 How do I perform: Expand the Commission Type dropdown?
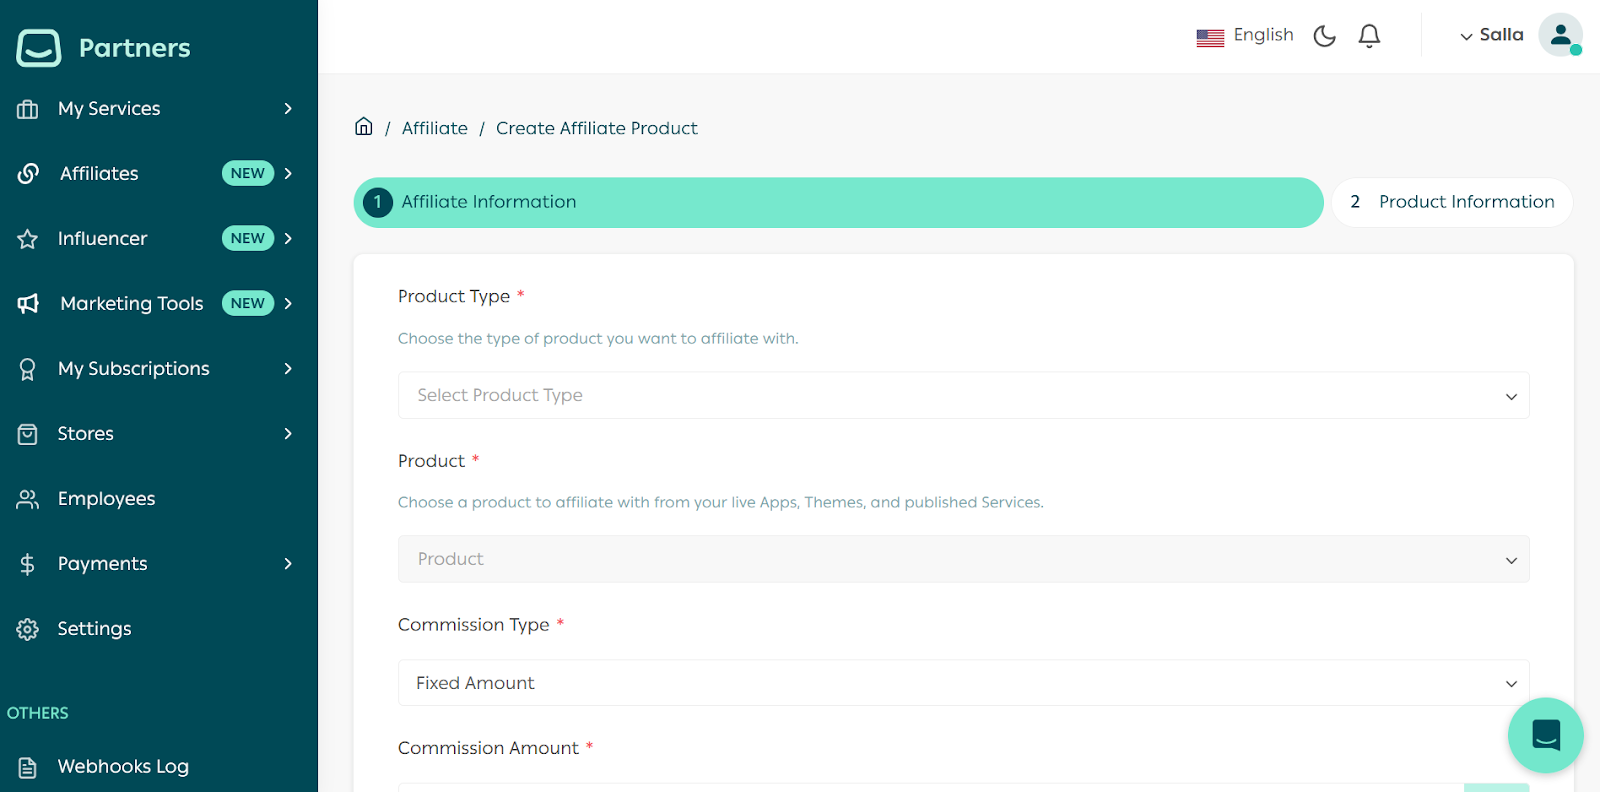[x=963, y=683]
